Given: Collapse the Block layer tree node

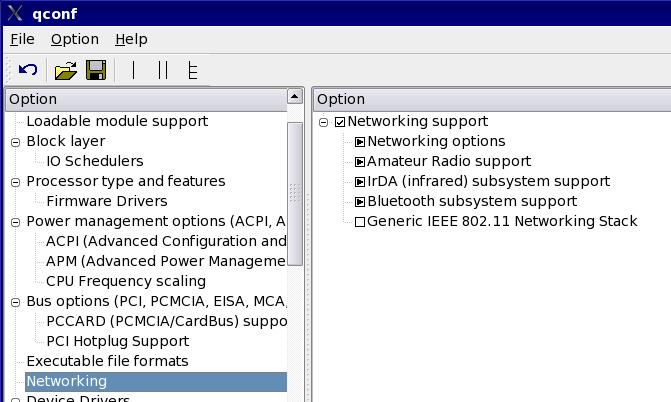Looking at the screenshot, I should click(15, 142).
